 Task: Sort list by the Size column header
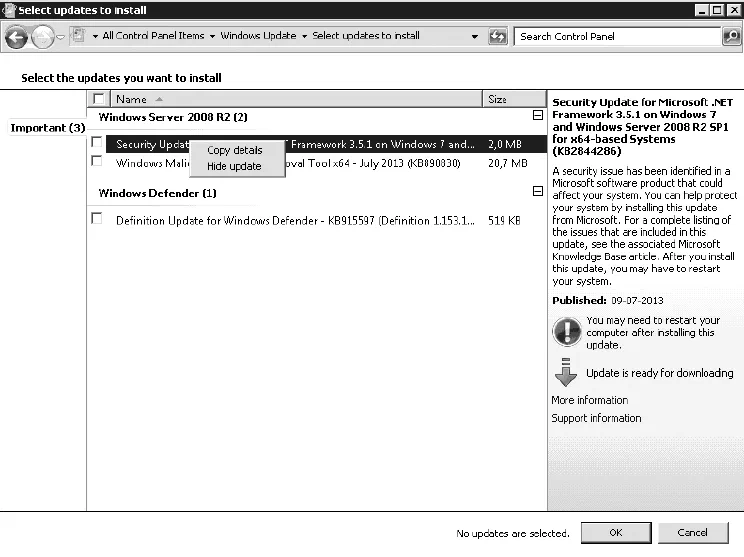(x=514, y=99)
